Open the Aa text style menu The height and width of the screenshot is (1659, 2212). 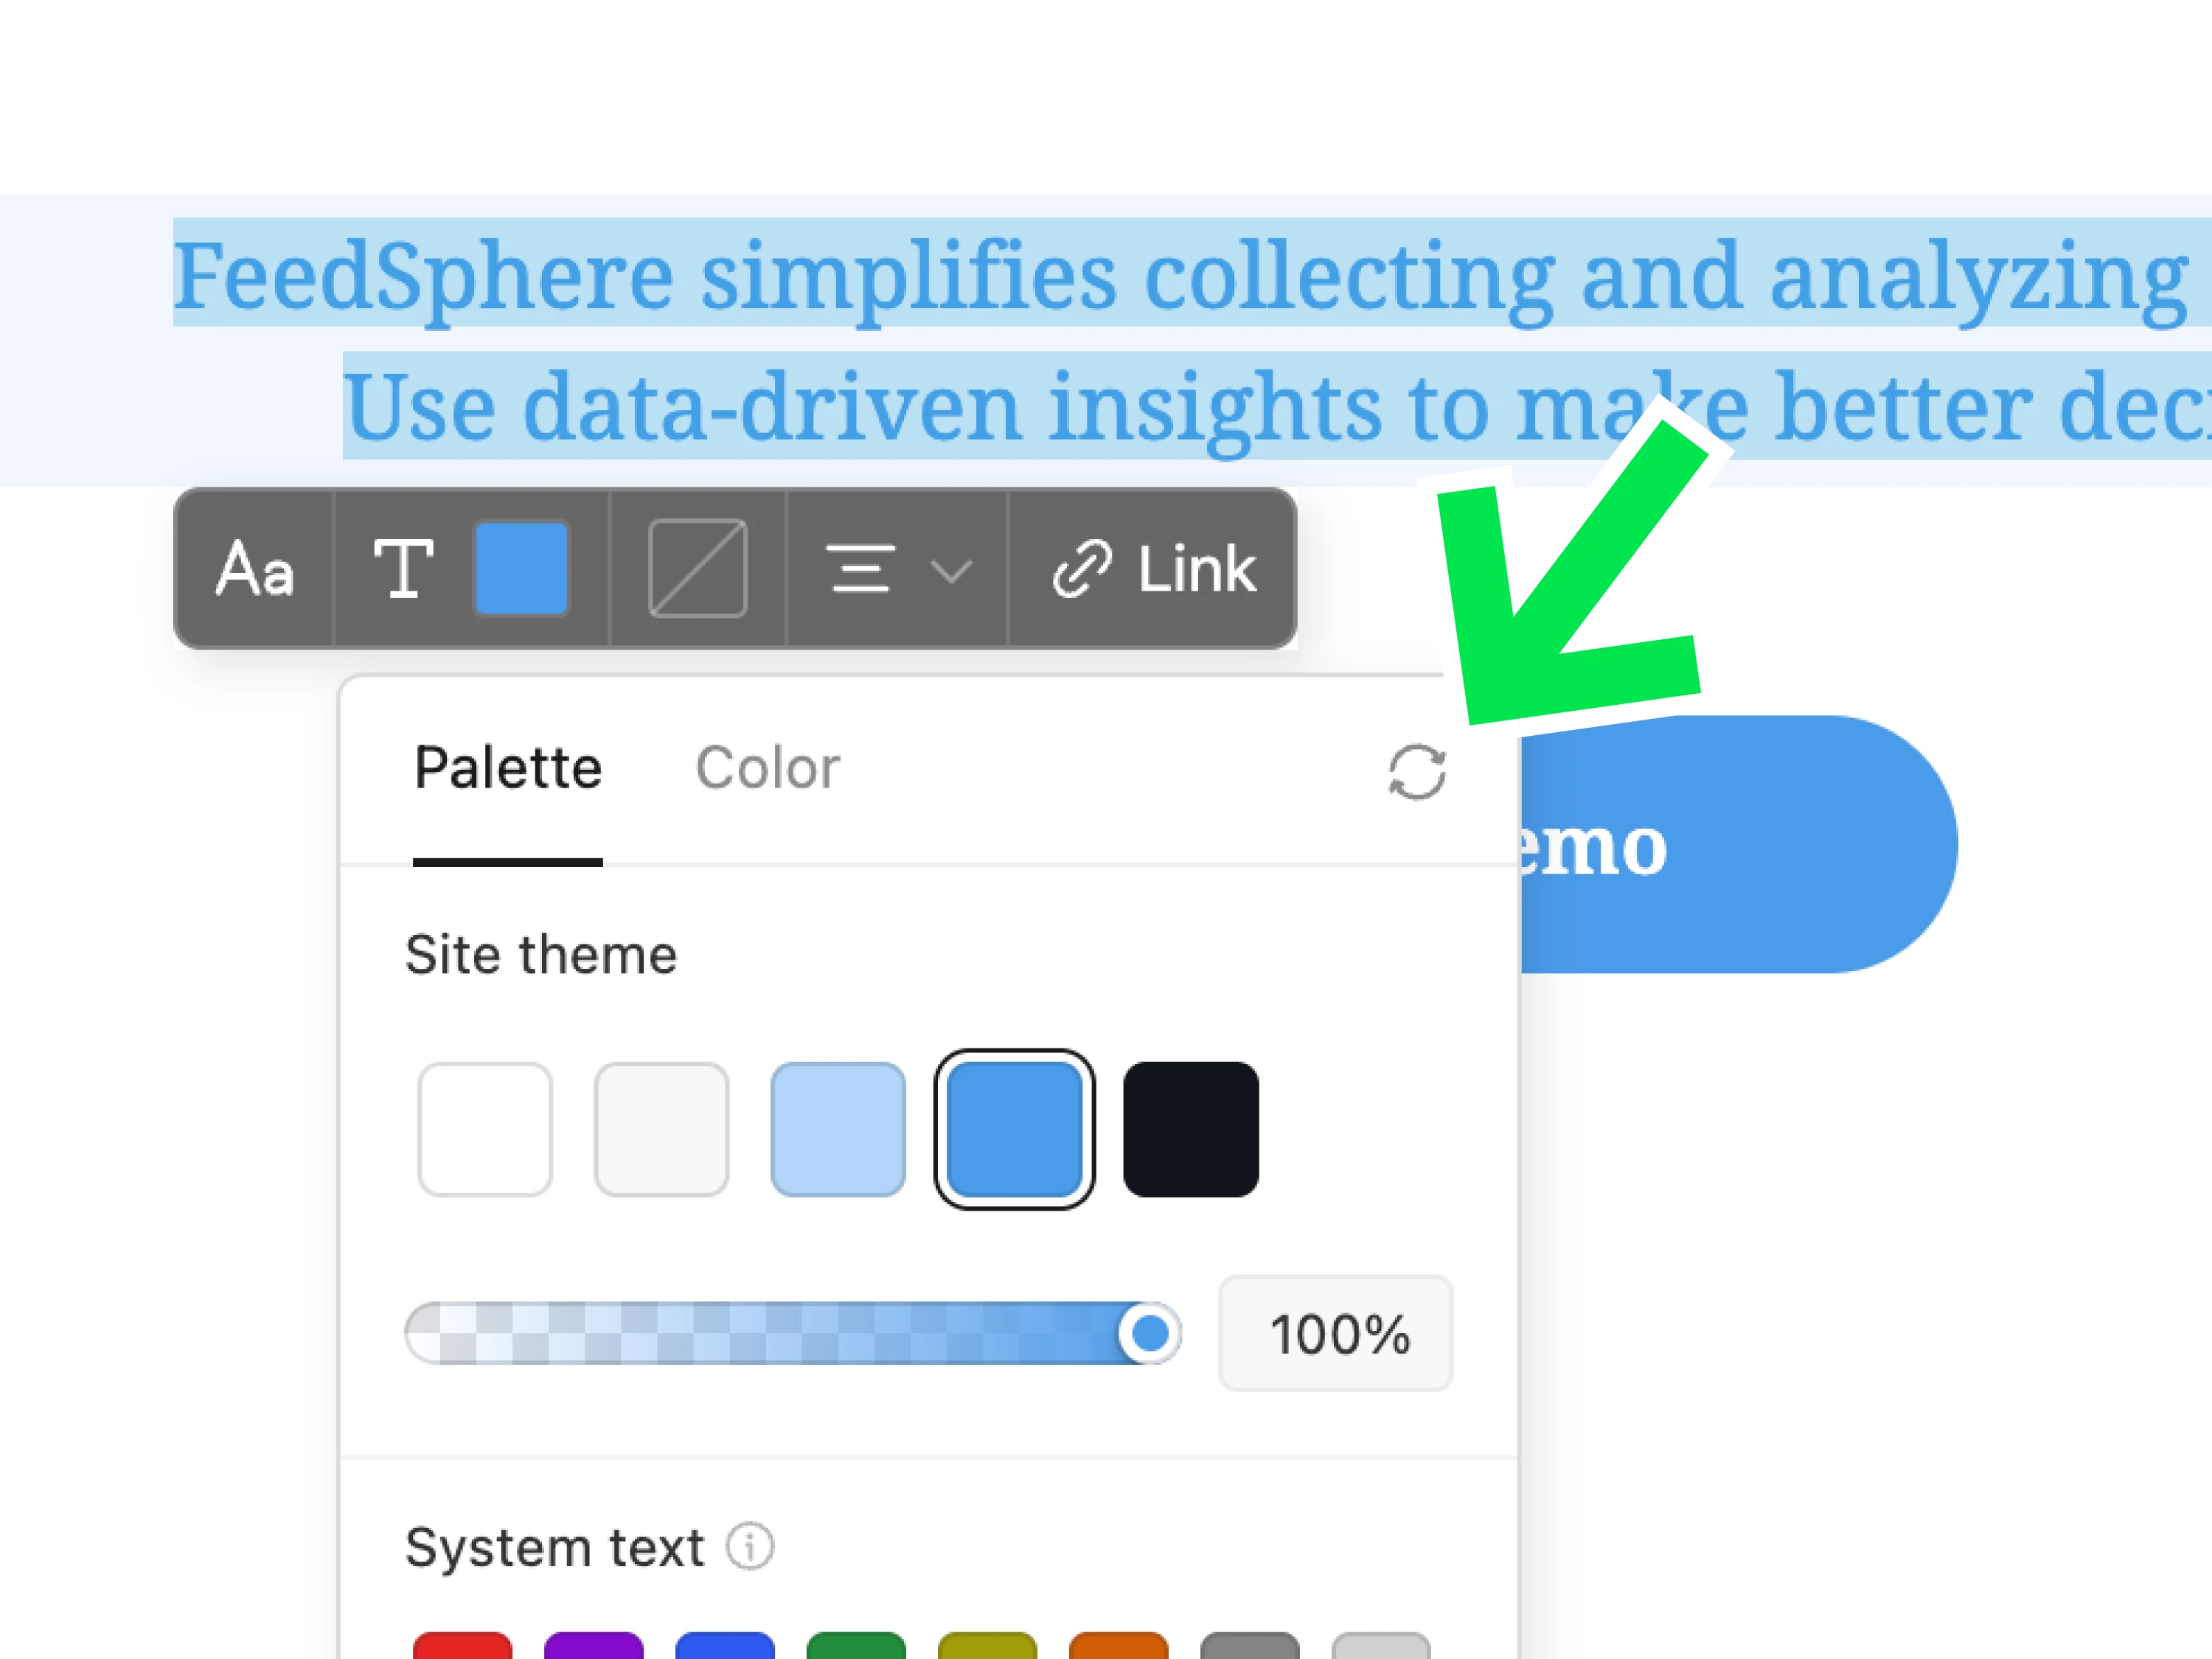(x=254, y=569)
